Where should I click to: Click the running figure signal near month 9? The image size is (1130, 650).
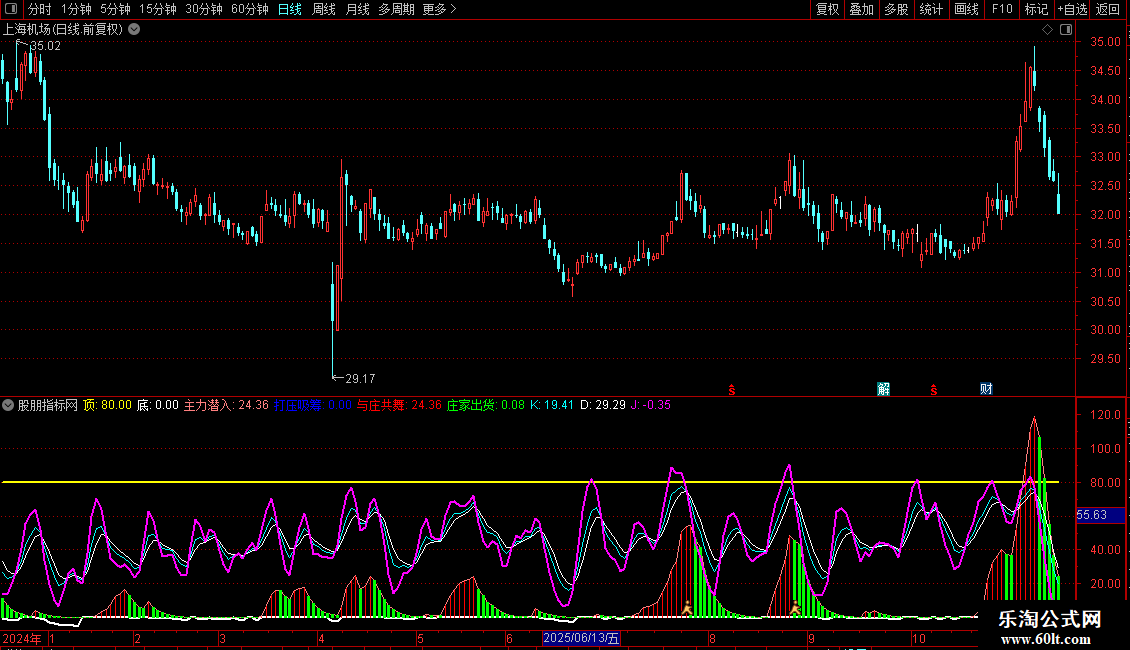click(795, 607)
